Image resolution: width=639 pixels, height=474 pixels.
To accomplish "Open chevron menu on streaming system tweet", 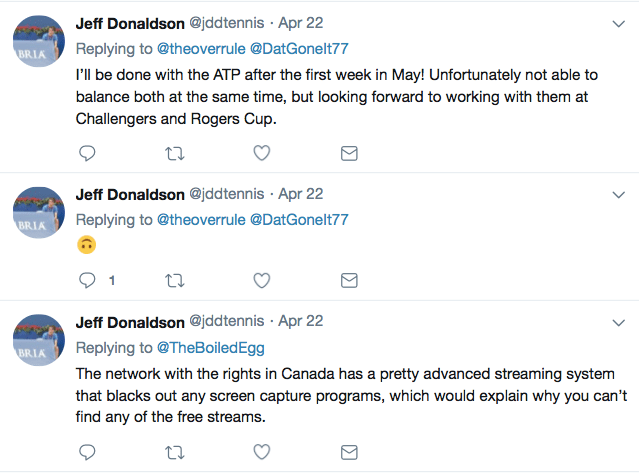I will tap(618, 321).
